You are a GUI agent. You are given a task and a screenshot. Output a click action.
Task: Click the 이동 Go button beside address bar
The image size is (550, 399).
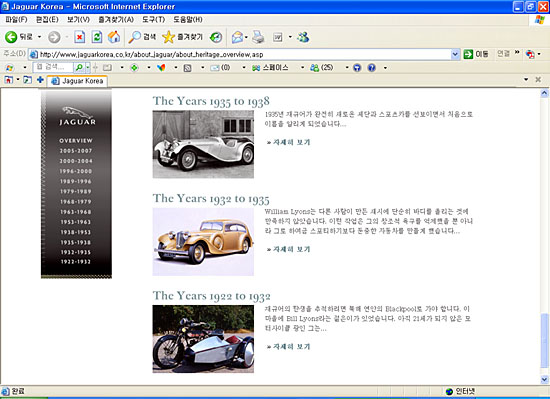click(x=476, y=54)
